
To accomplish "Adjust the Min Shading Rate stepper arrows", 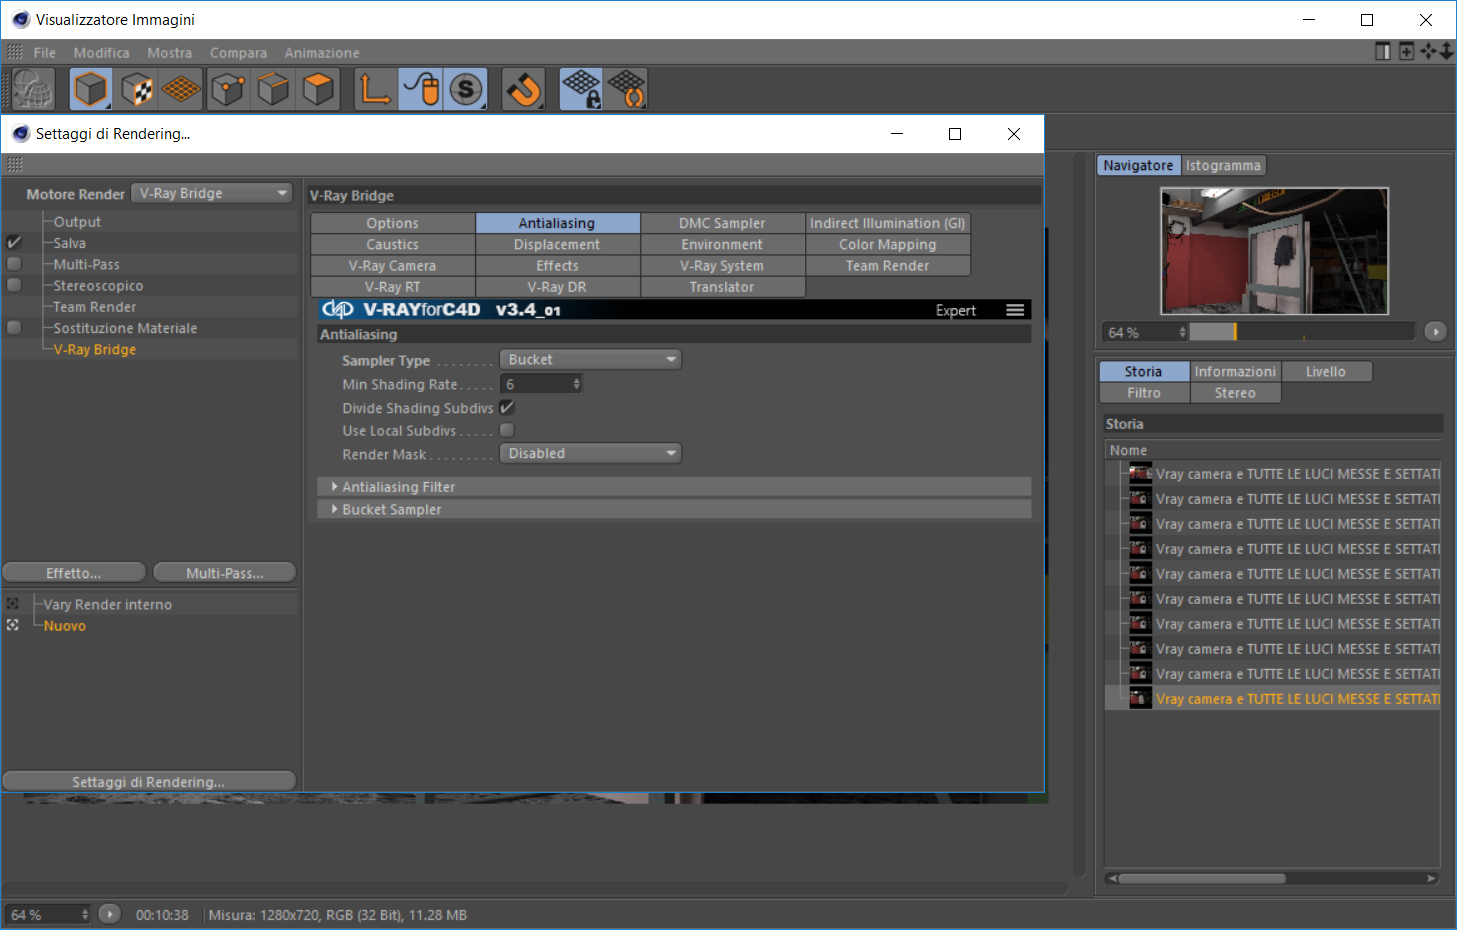I will click(576, 384).
